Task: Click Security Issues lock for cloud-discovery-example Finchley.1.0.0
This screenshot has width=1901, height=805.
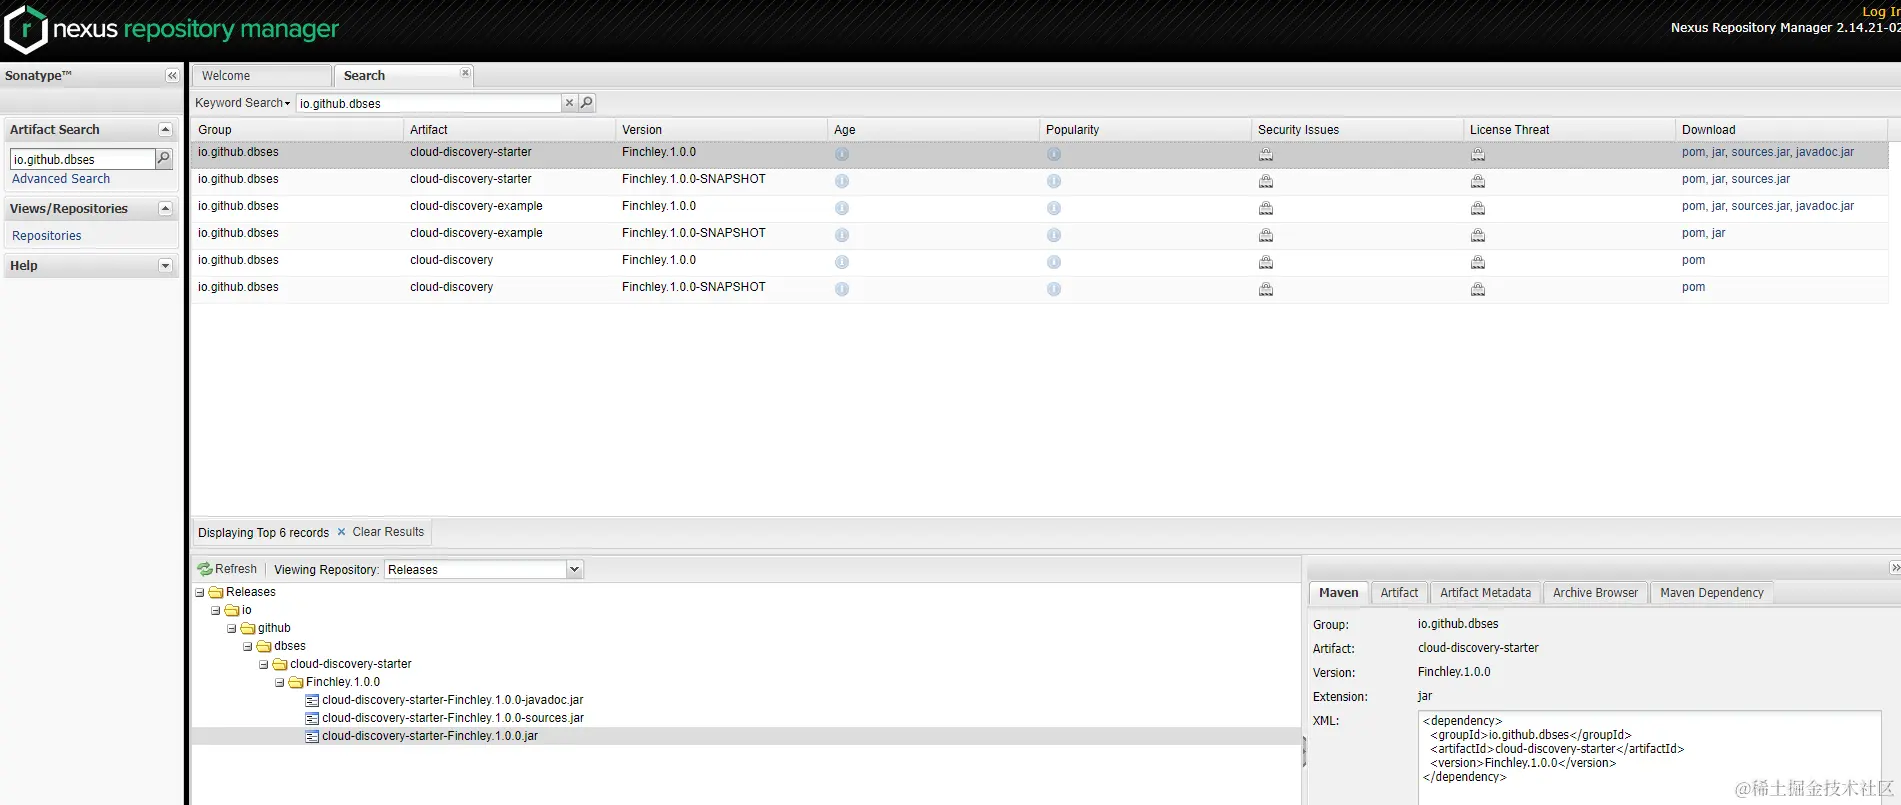Action: [1266, 208]
